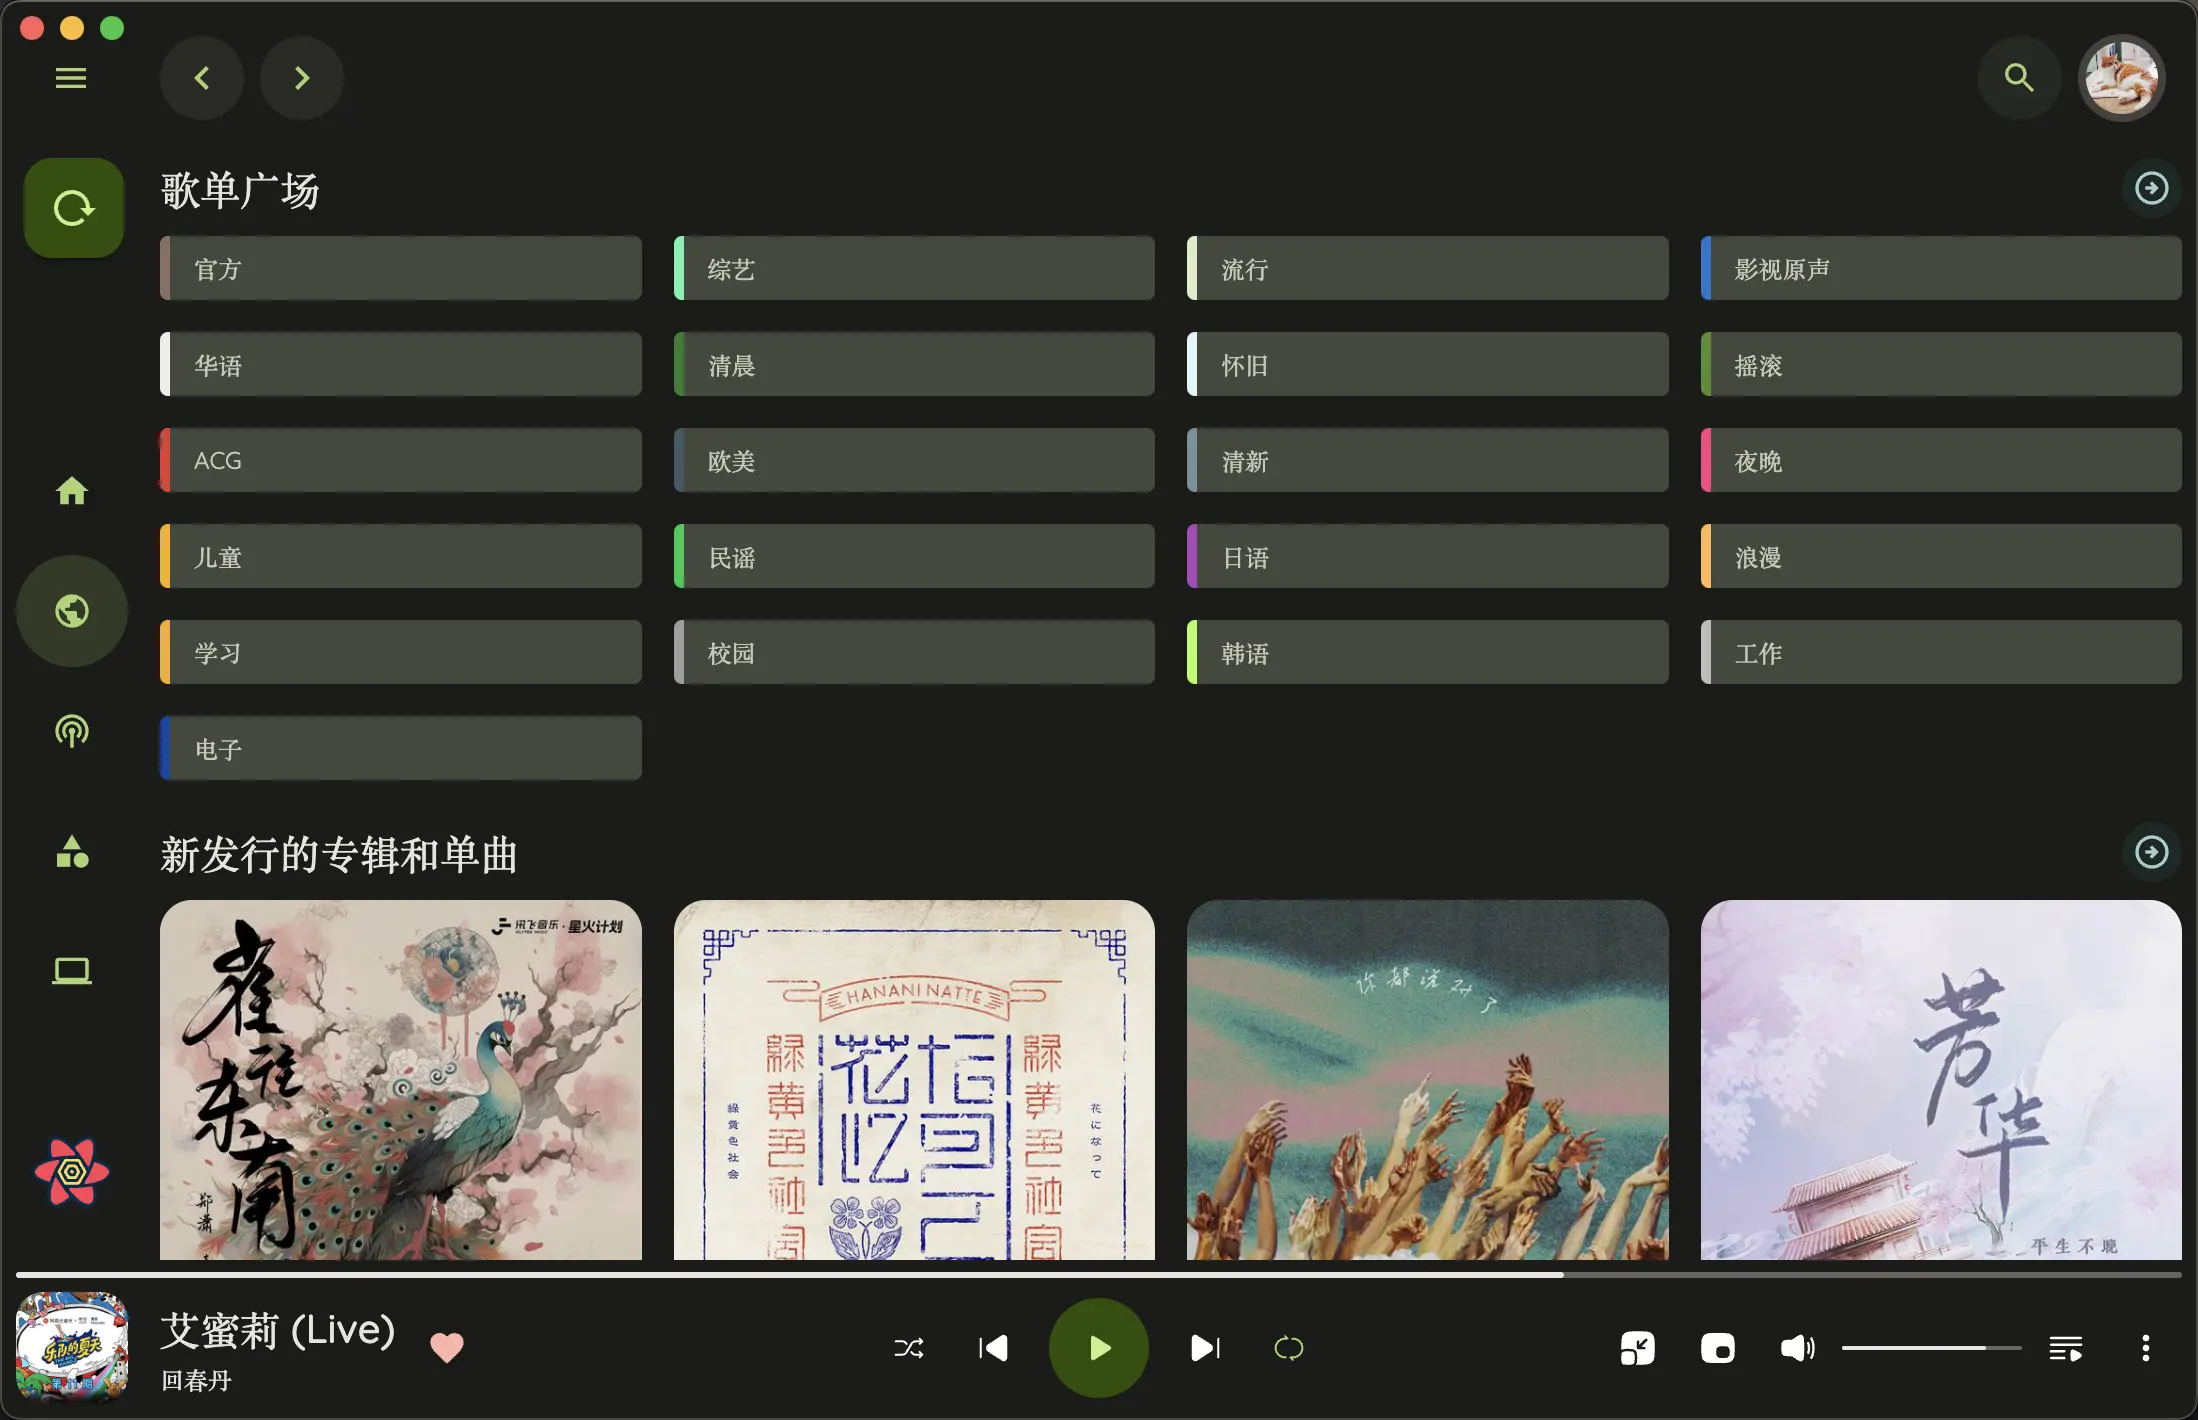This screenshot has width=2198, height=1420.
Task: Open the Explore section with the globe icon
Action: 72,610
